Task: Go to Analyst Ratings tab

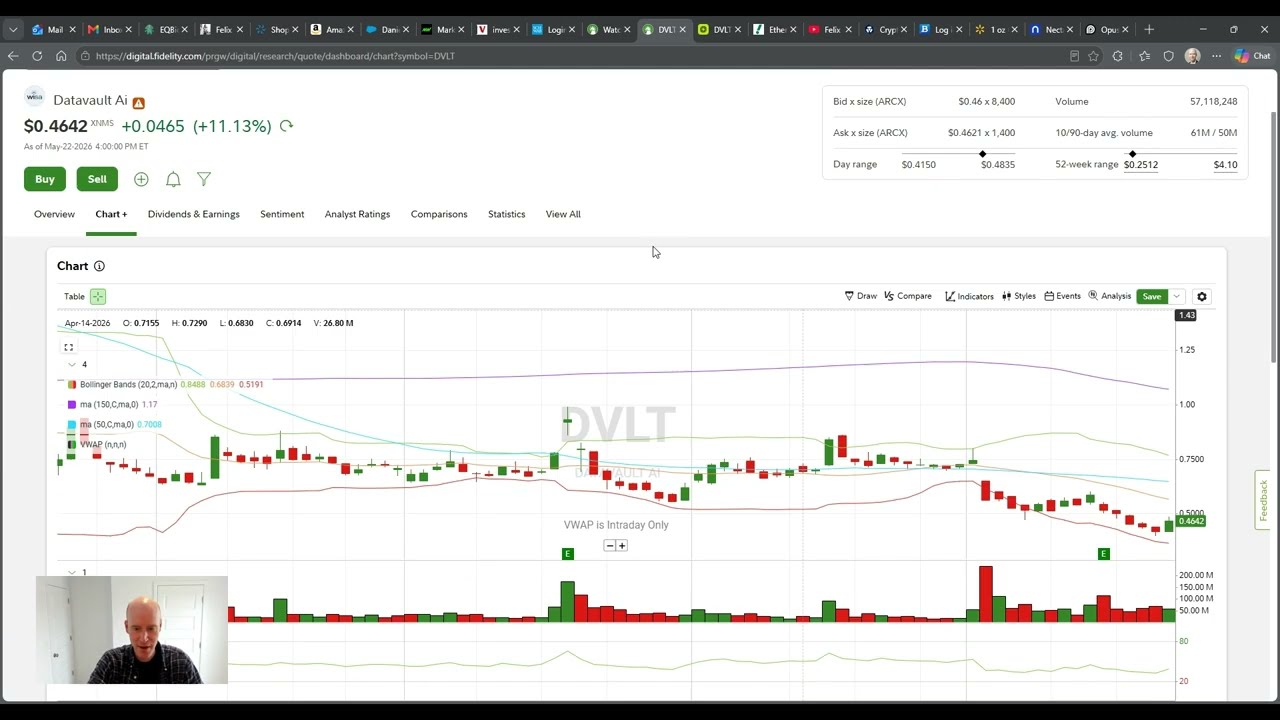Action: pos(357,214)
